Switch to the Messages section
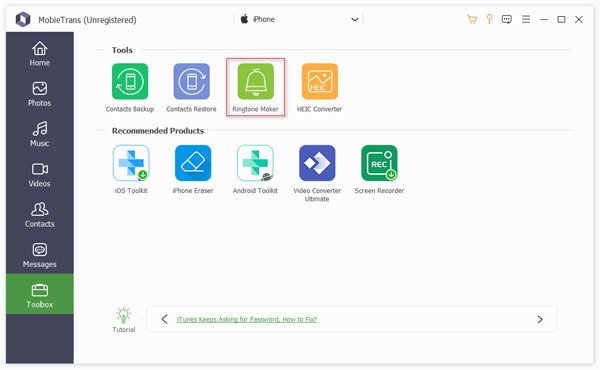This screenshot has height=370, width=600. 40,255
